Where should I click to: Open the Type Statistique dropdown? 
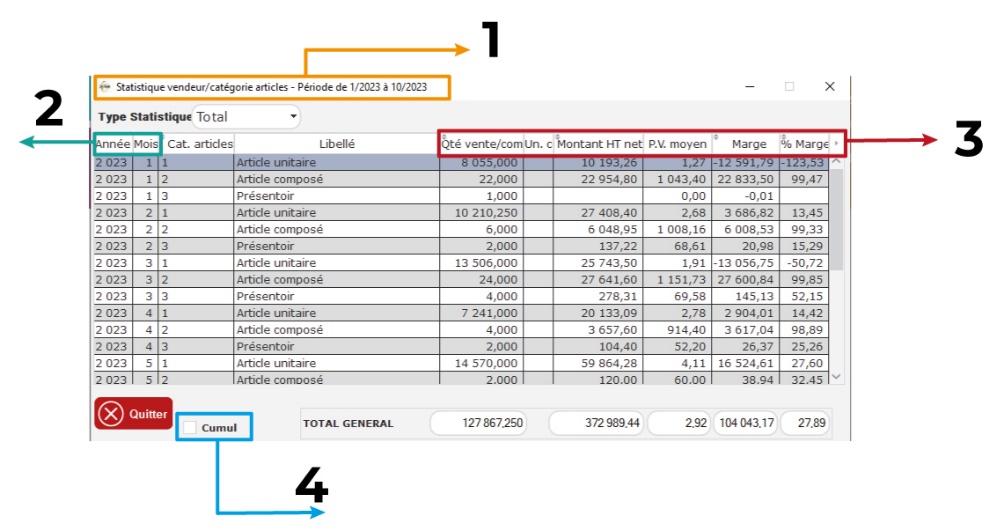click(x=247, y=117)
